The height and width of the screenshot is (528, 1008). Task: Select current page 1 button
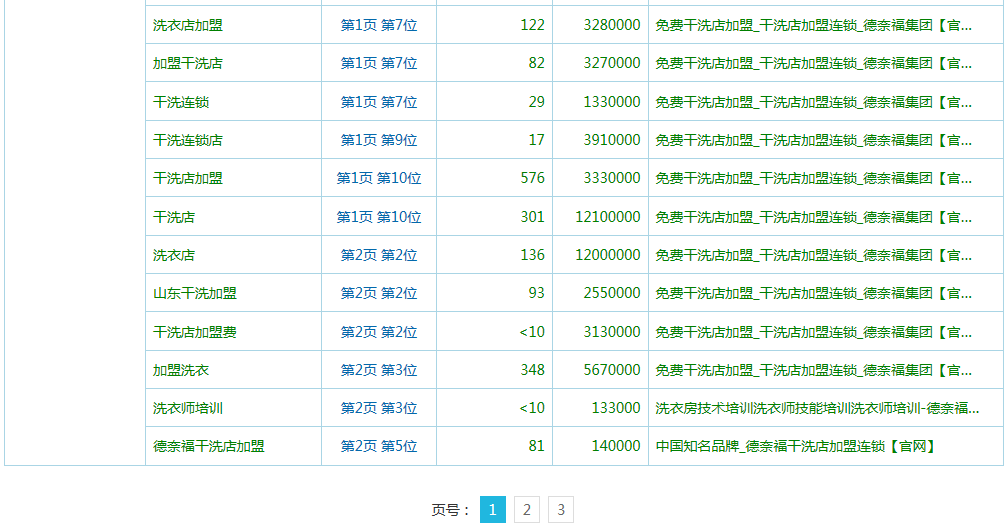coord(493,510)
